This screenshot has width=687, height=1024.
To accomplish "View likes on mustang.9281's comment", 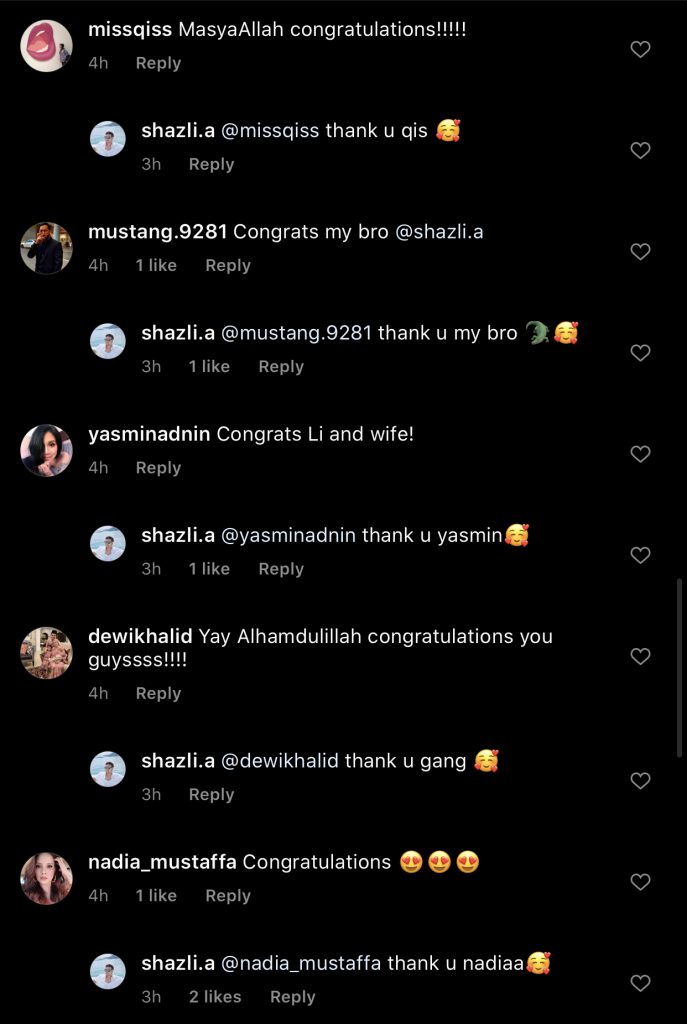I will (x=156, y=265).
